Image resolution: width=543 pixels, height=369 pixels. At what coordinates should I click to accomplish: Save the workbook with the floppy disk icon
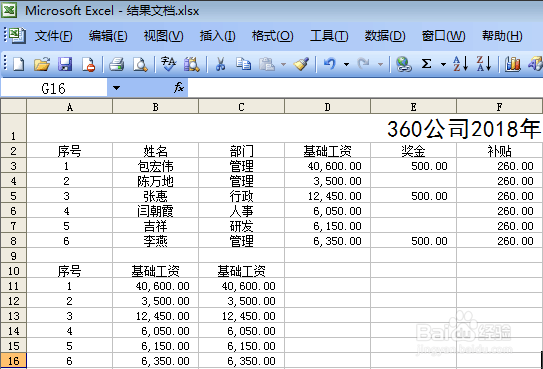pos(65,64)
